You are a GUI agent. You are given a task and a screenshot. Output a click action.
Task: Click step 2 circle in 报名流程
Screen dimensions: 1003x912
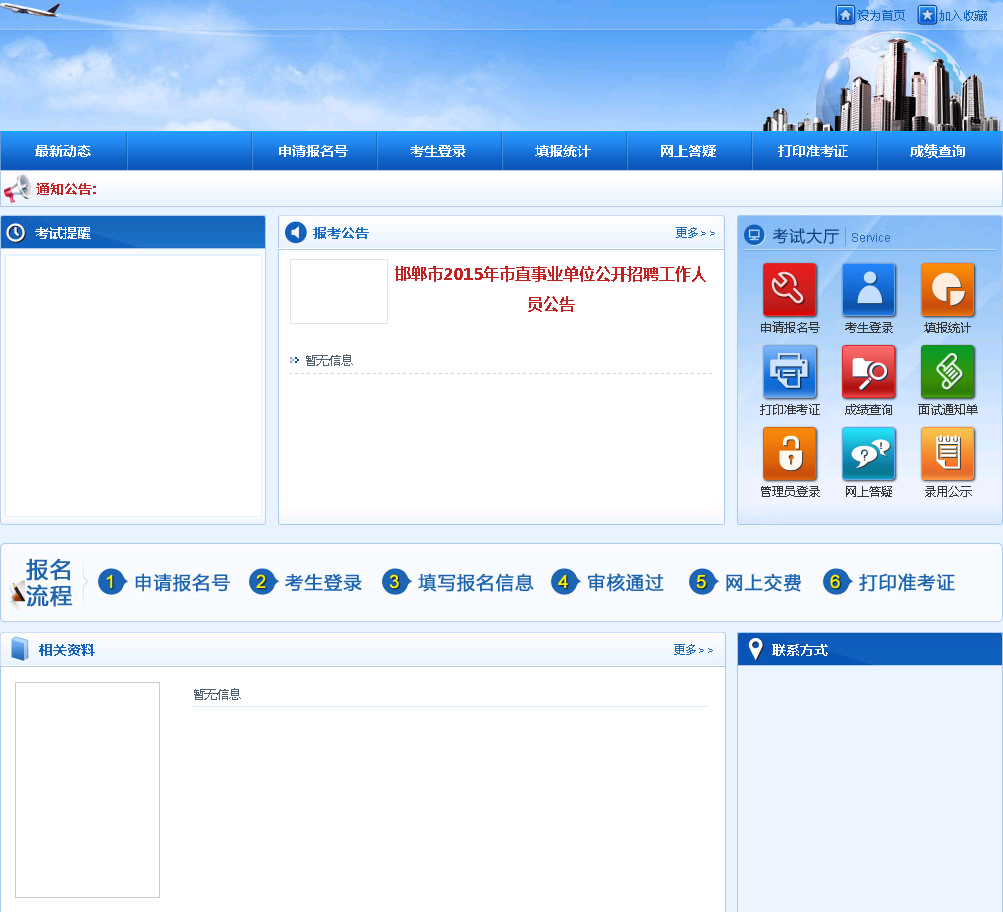tap(262, 582)
